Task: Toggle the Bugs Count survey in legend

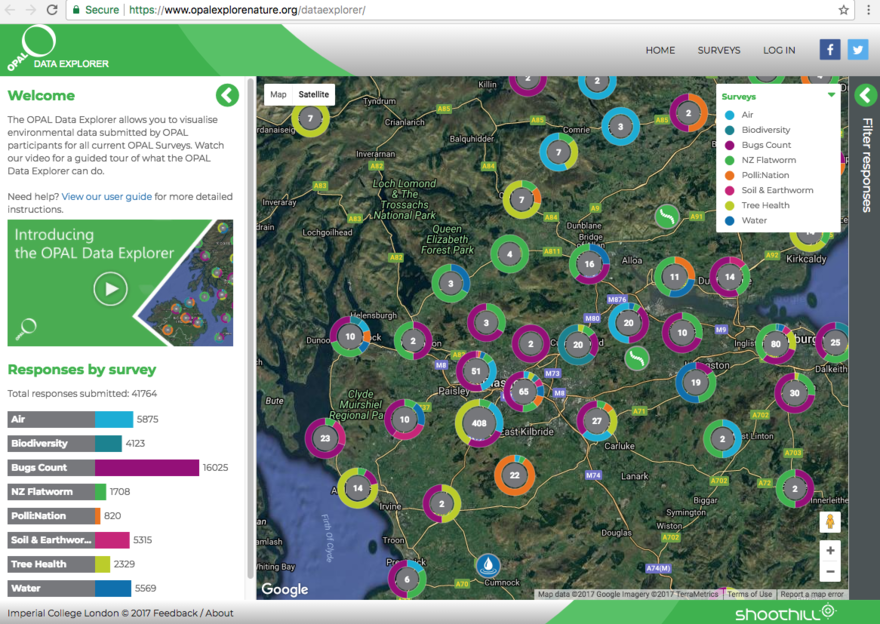Action: pos(758,145)
